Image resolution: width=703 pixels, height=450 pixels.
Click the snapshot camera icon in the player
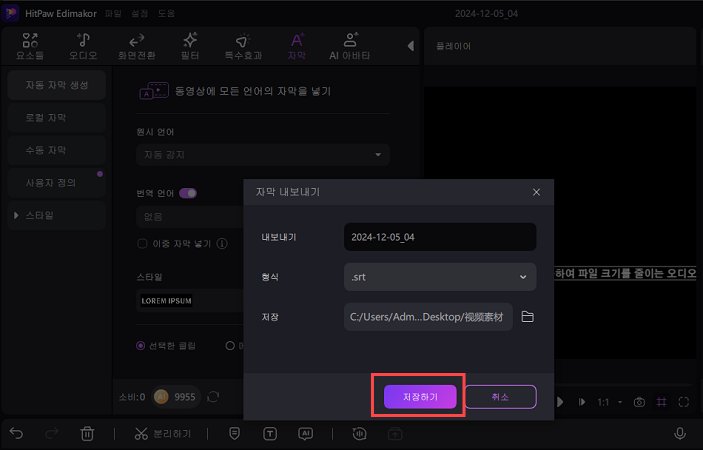[639, 402]
